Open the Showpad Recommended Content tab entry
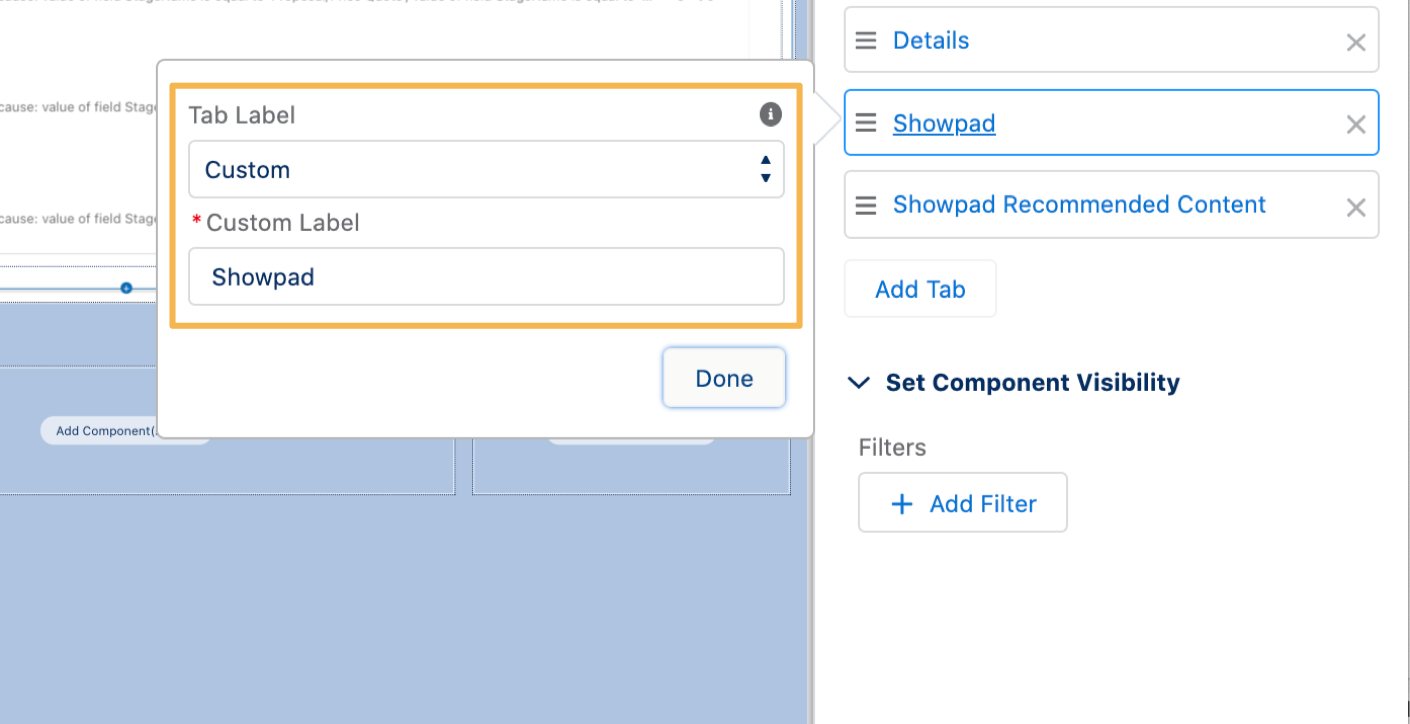Image resolution: width=1410 pixels, height=724 pixels. coord(1078,204)
